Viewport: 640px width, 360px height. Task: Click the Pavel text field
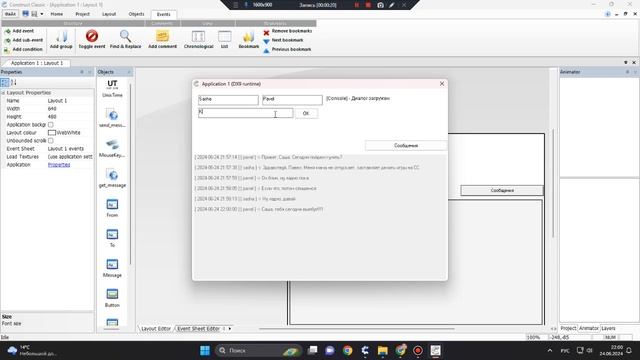pos(292,100)
